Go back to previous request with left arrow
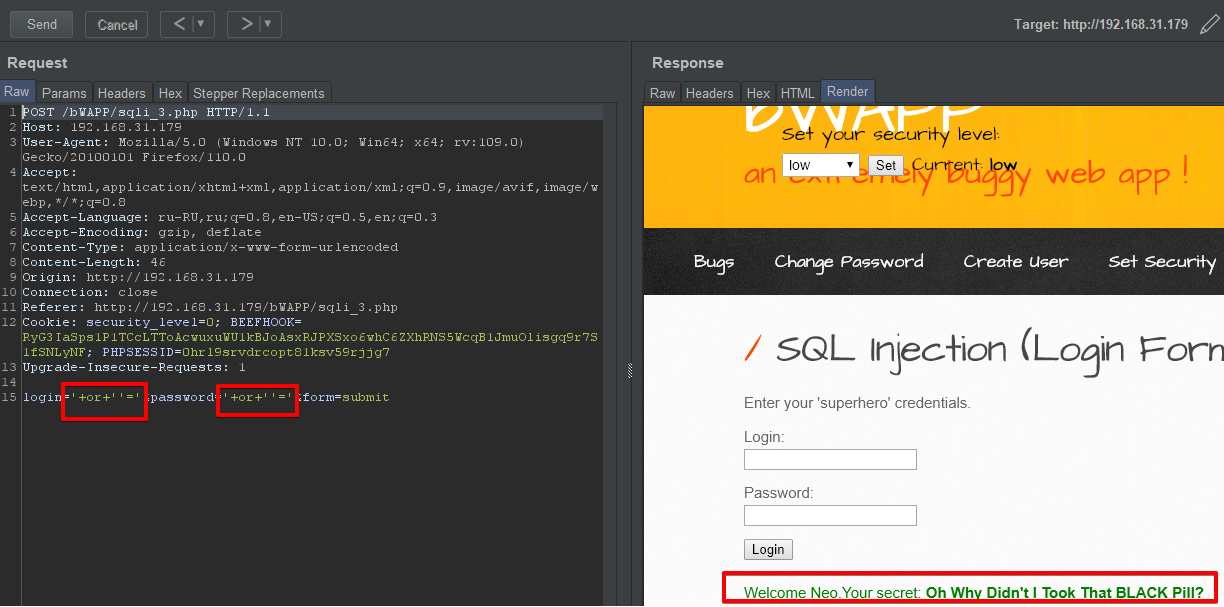 [179, 24]
